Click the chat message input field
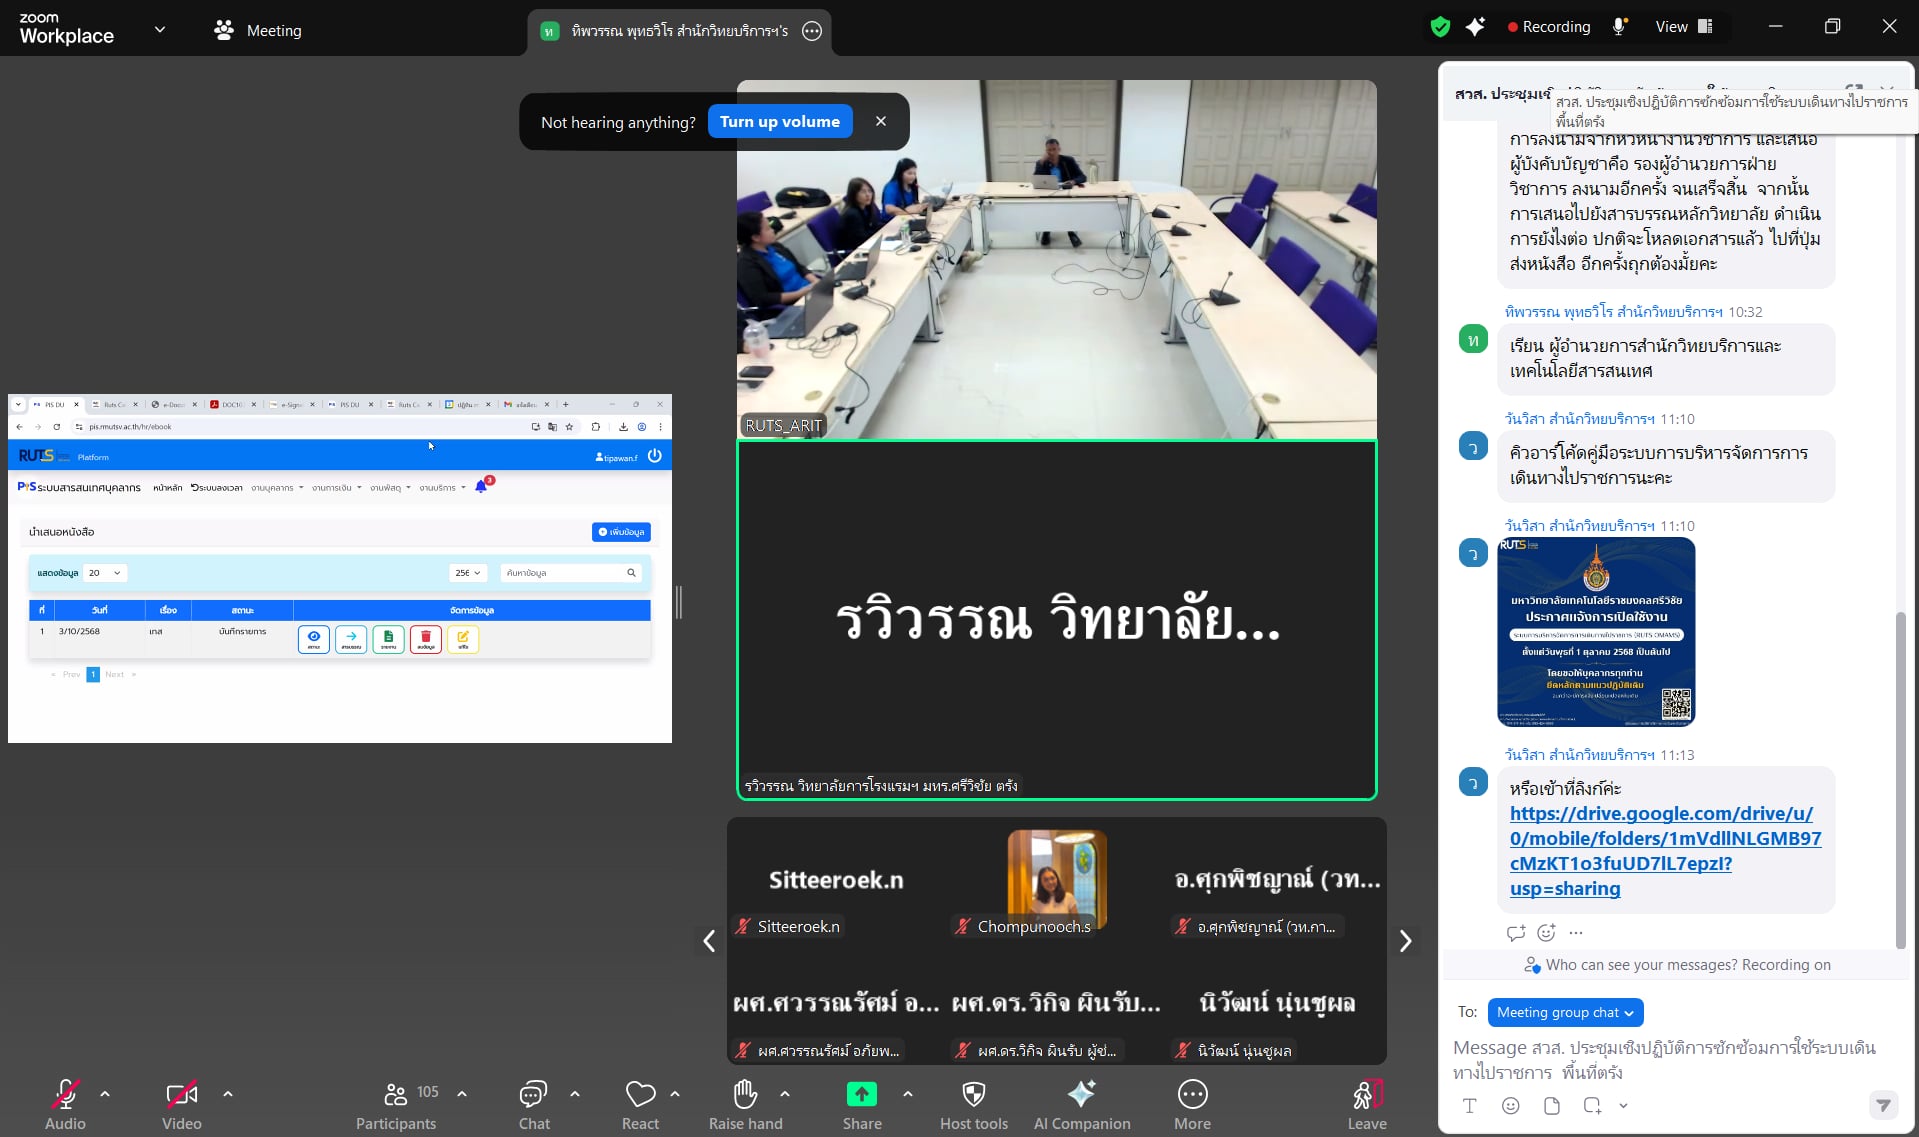Image resolution: width=1919 pixels, height=1137 pixels. click(1664, 1059)
